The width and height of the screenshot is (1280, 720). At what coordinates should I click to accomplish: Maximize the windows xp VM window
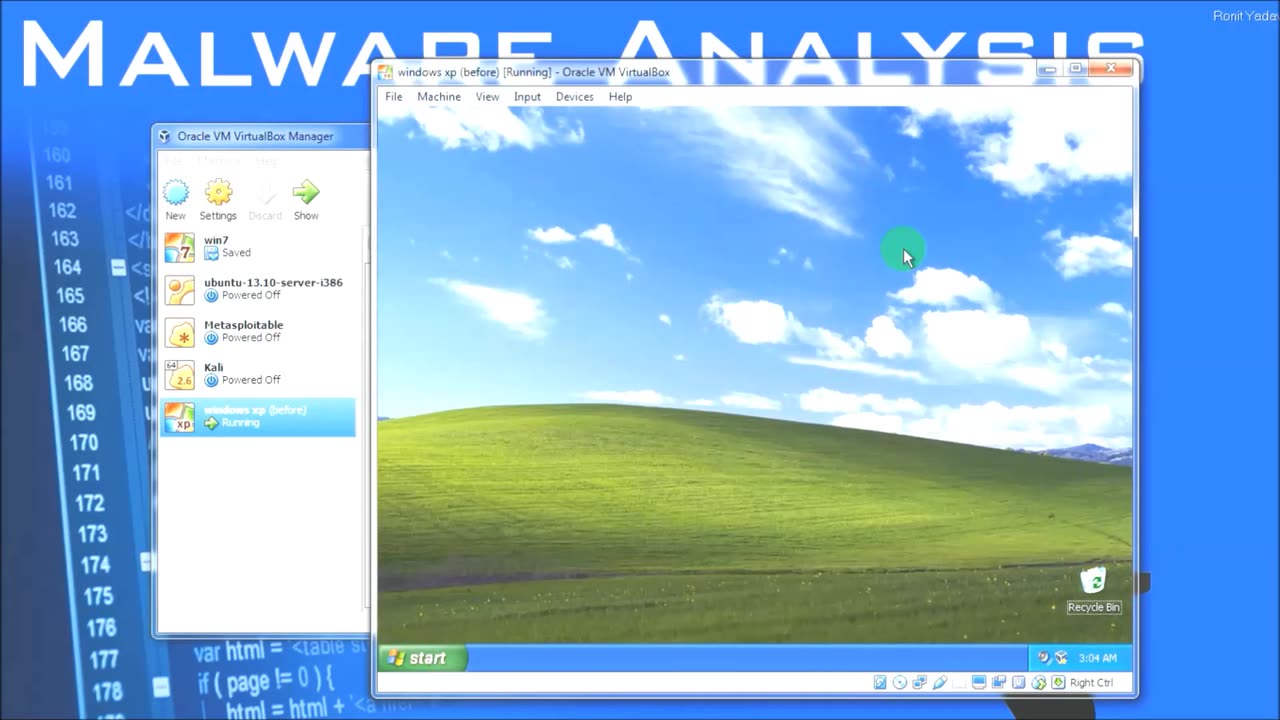1076,69
